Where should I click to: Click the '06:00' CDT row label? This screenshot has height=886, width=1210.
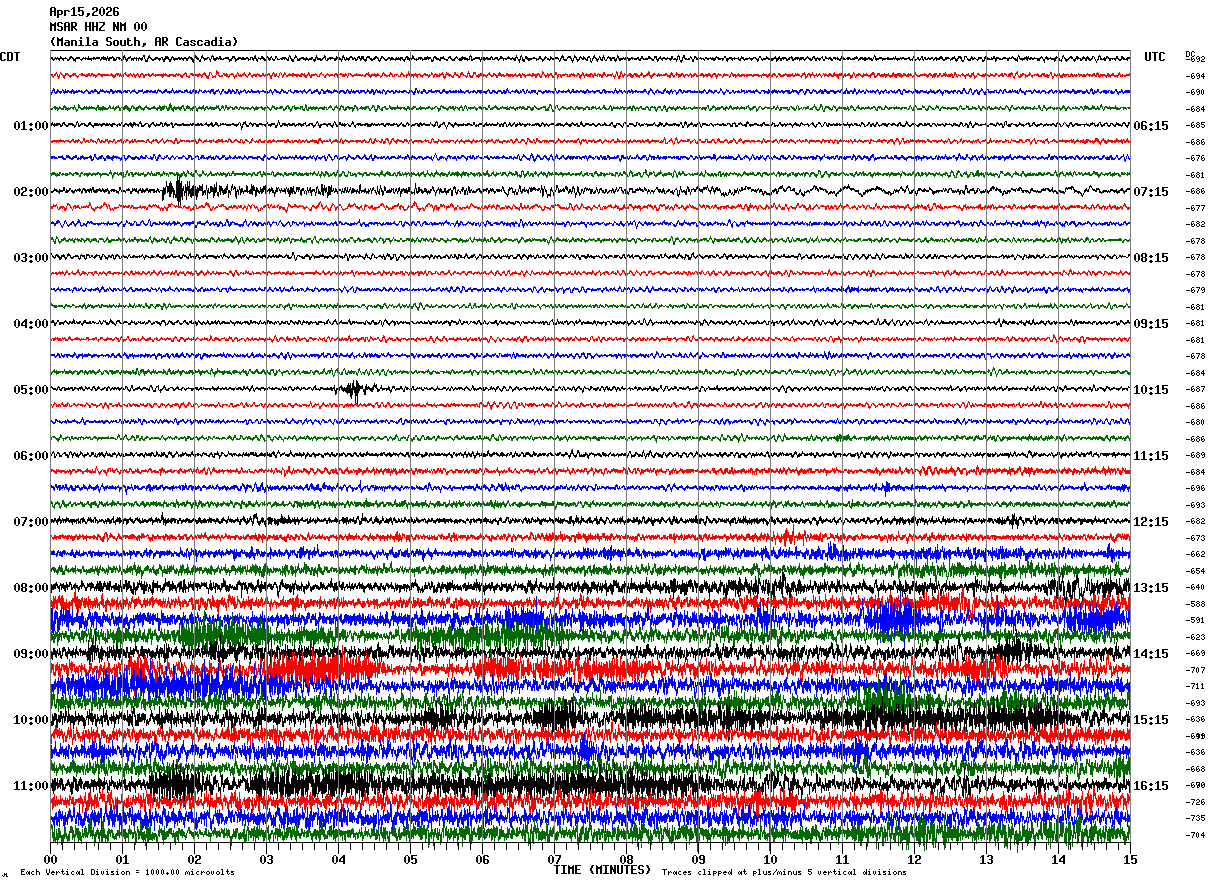click(31, 456)
